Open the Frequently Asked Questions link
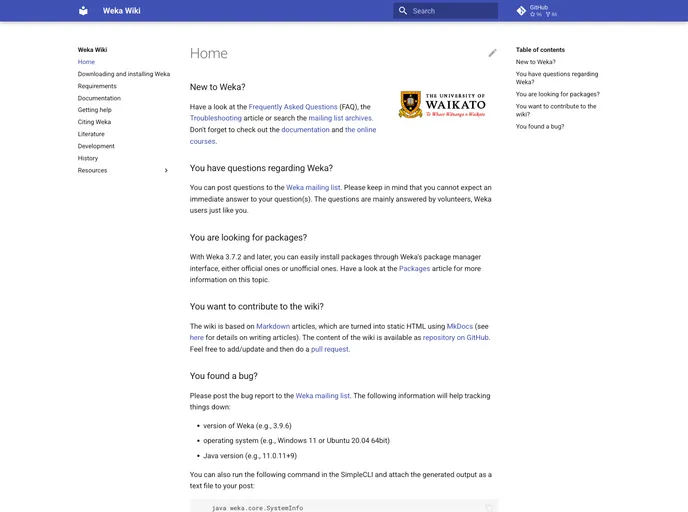This screenshot has width=688, height=512. [x=293, y=107]
